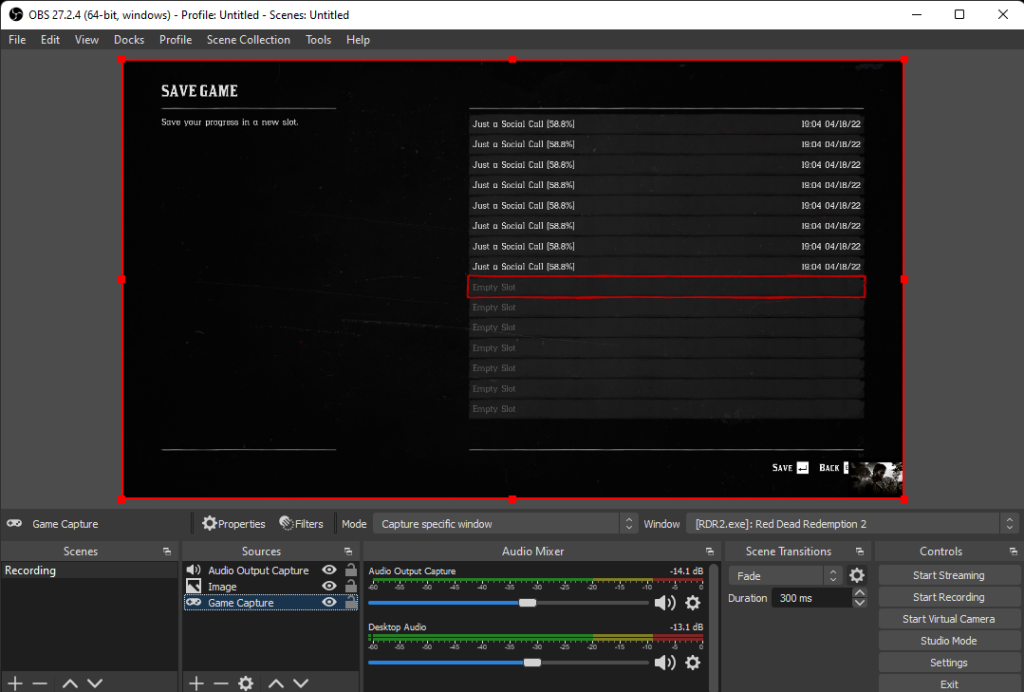
Task: Open the Edit menu
Action: (50, 40)
